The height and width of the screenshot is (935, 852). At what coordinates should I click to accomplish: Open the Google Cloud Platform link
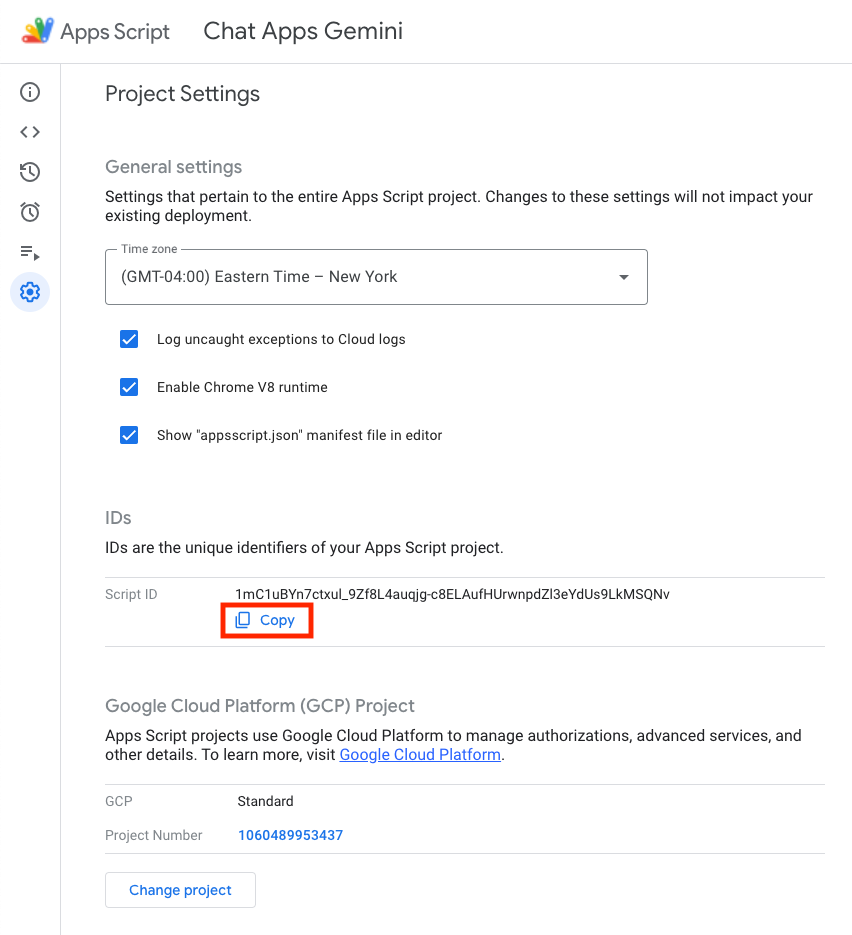click(420, 755)
